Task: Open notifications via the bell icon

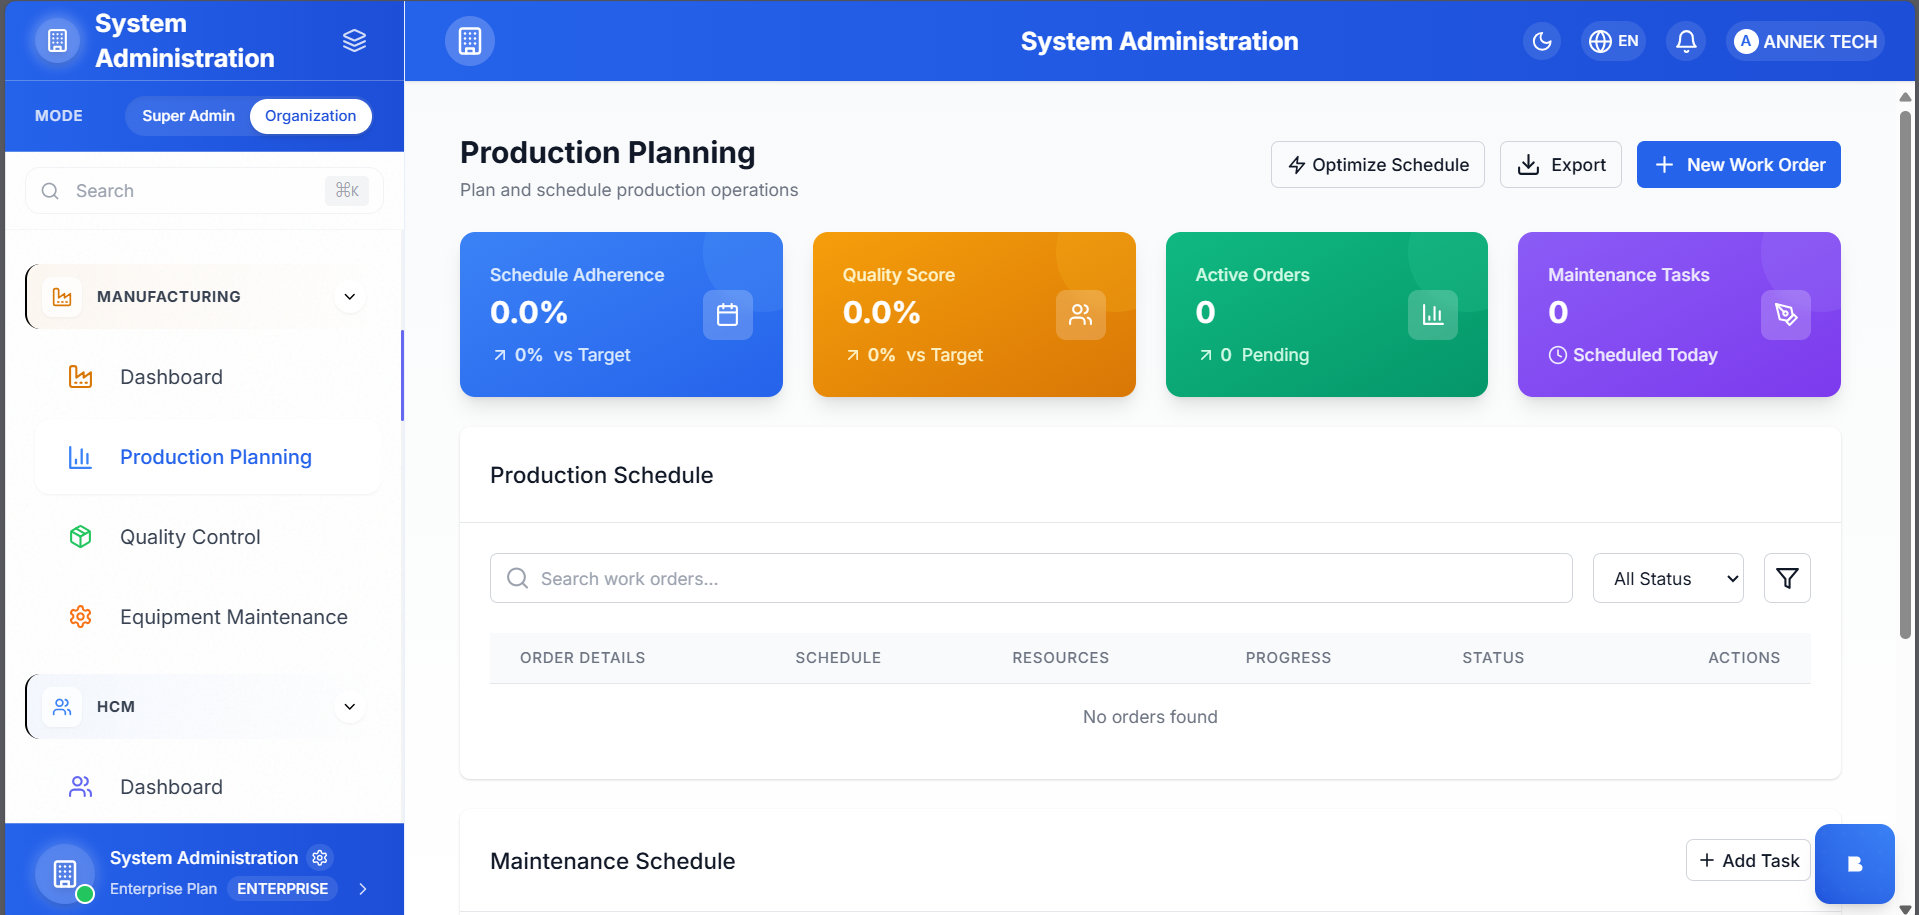Action: [1686, 41]
